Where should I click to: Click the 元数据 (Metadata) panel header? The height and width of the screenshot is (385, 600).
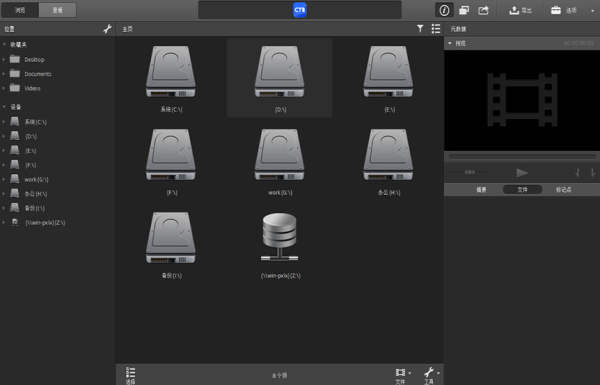458,29
